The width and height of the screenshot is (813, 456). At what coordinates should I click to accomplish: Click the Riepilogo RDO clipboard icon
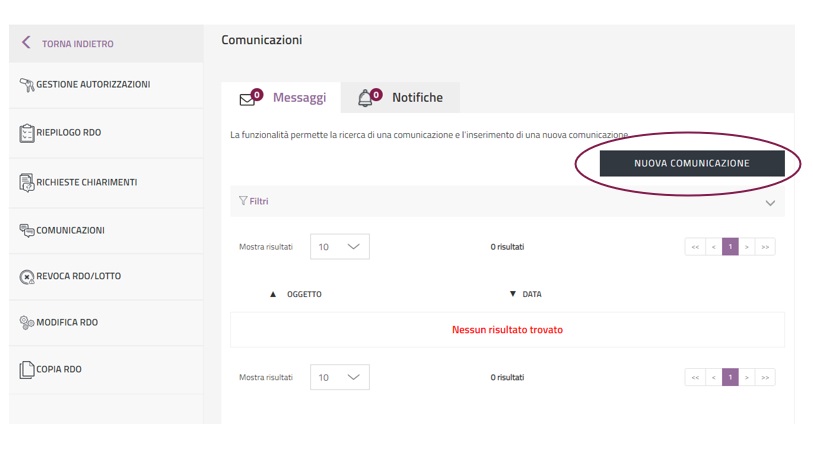pos(27,133)
